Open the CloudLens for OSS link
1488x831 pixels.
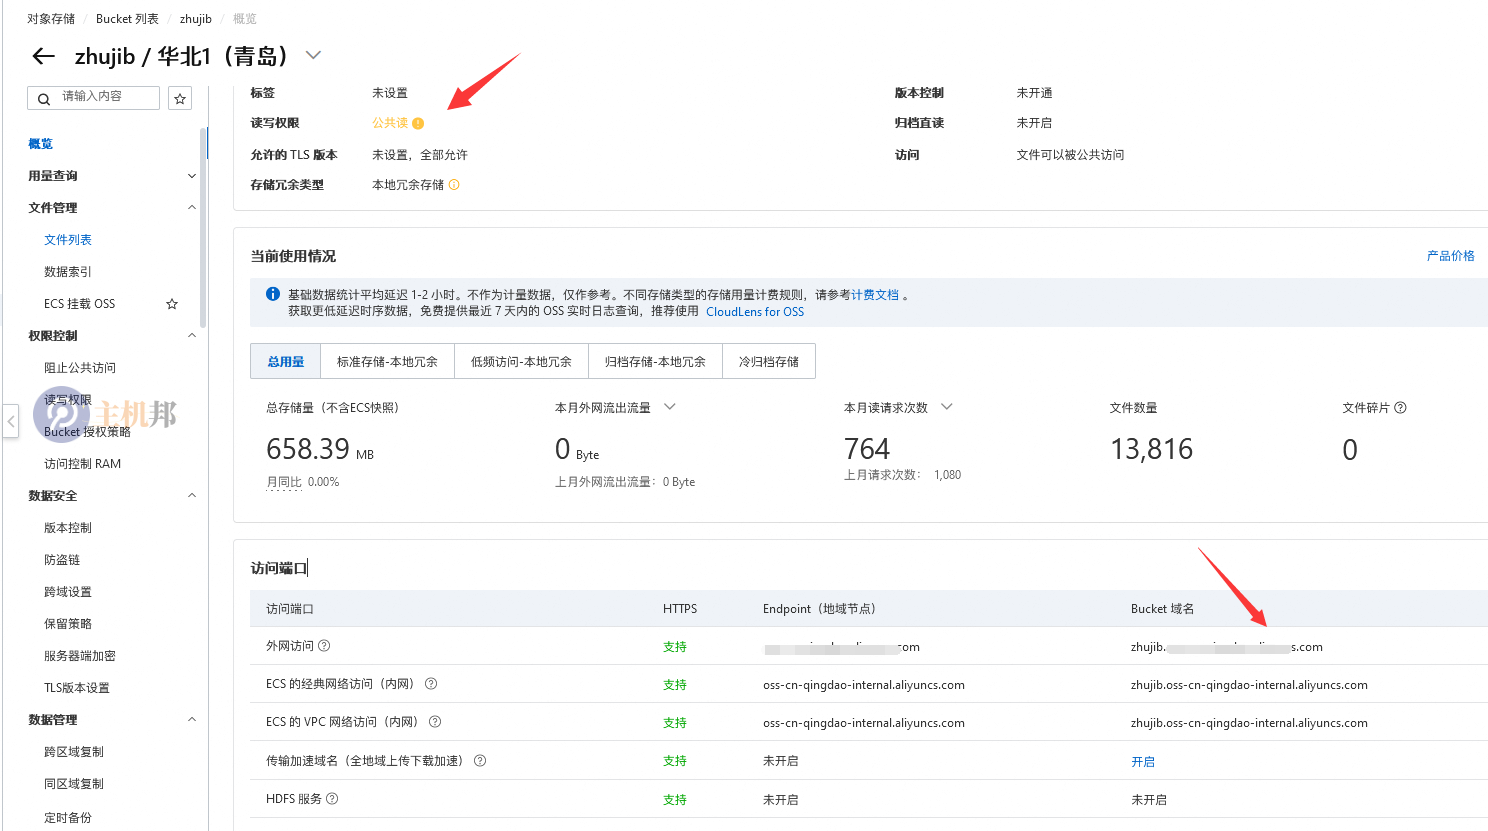(755, 312)
